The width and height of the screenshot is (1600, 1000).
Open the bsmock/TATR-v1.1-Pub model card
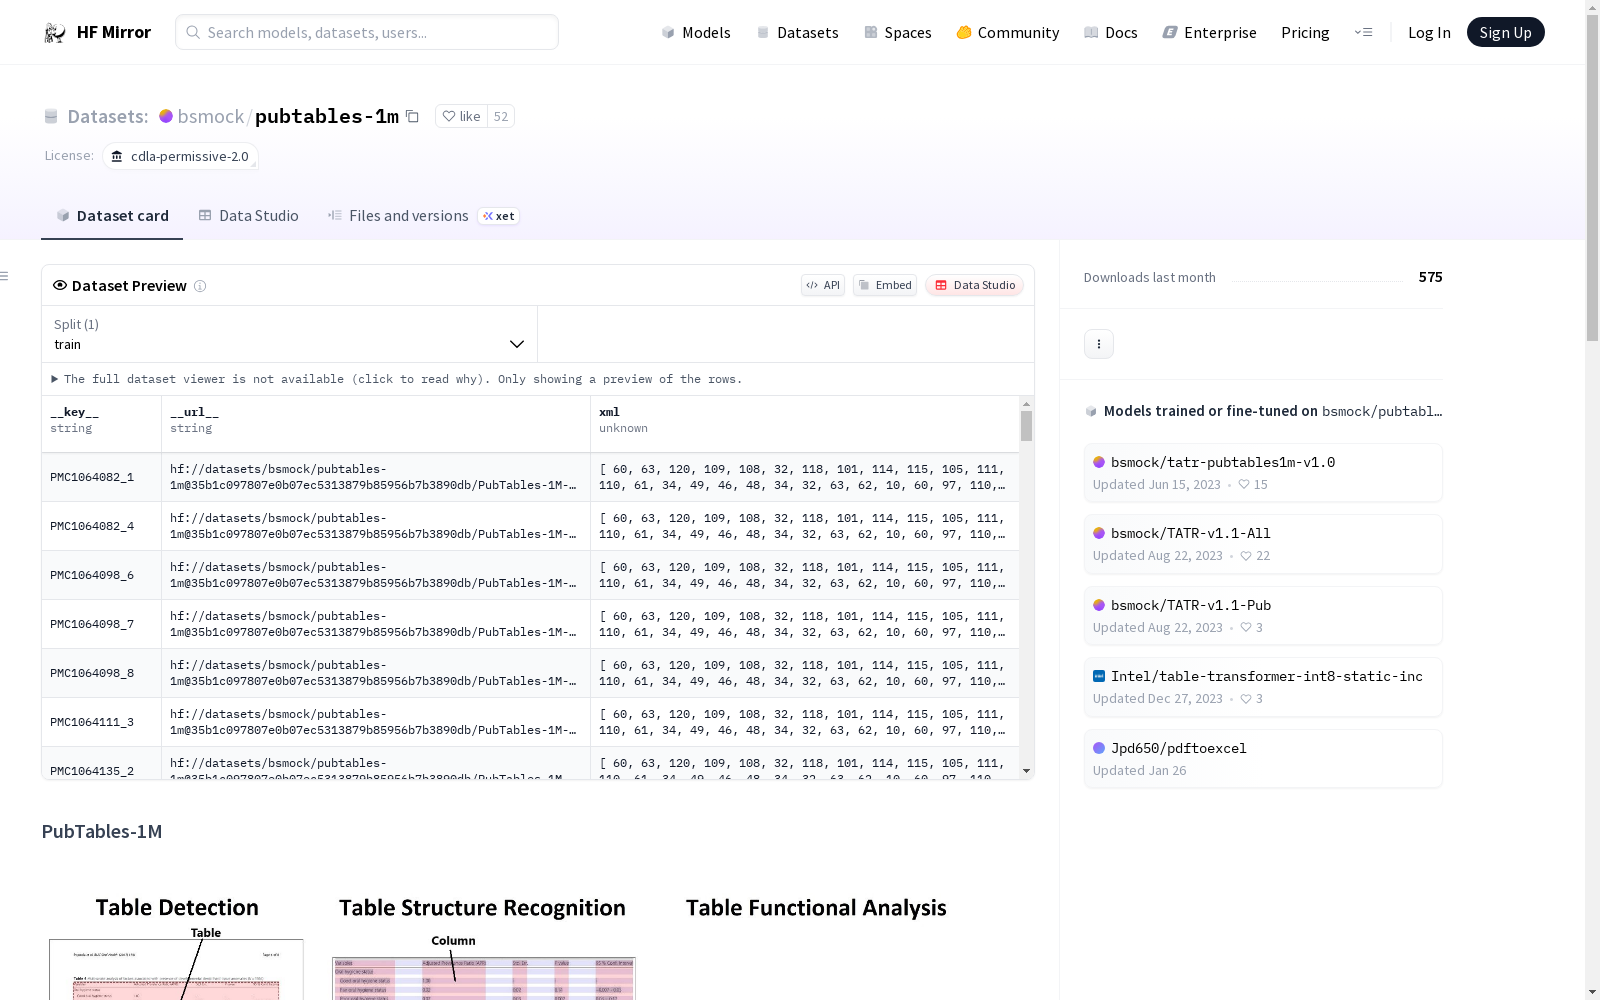point(1263,616)
